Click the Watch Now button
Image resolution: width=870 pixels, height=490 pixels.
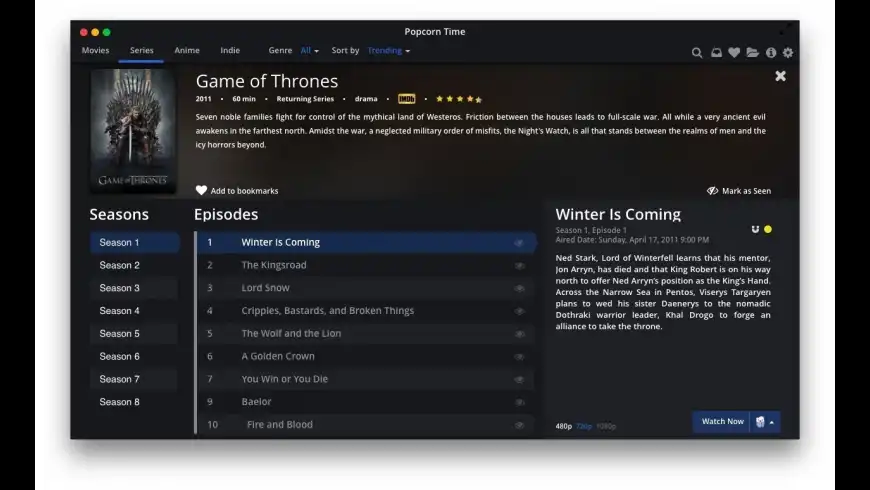click(722, 421)
